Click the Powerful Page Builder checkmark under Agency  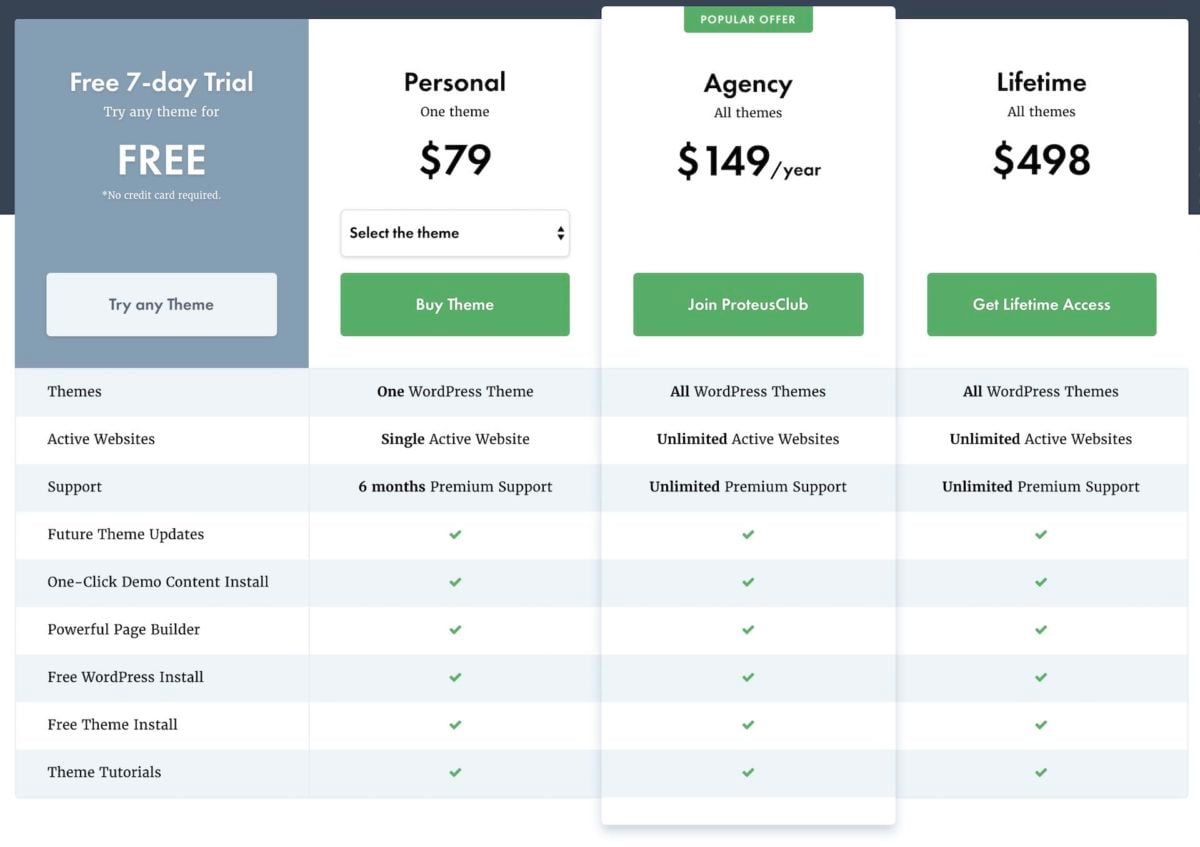click(748, 630)
